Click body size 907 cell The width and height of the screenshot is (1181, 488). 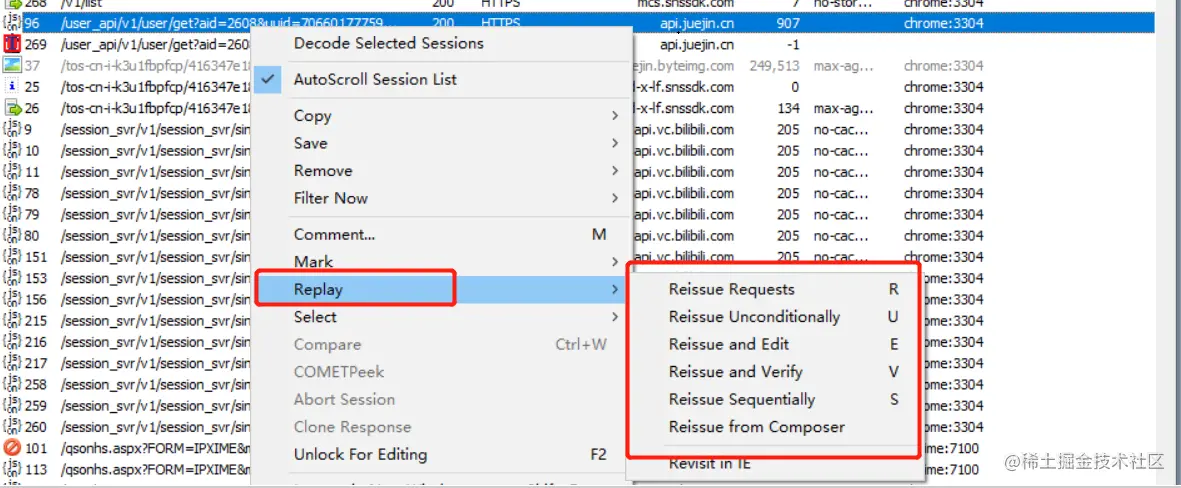click(x=787, y=23)
